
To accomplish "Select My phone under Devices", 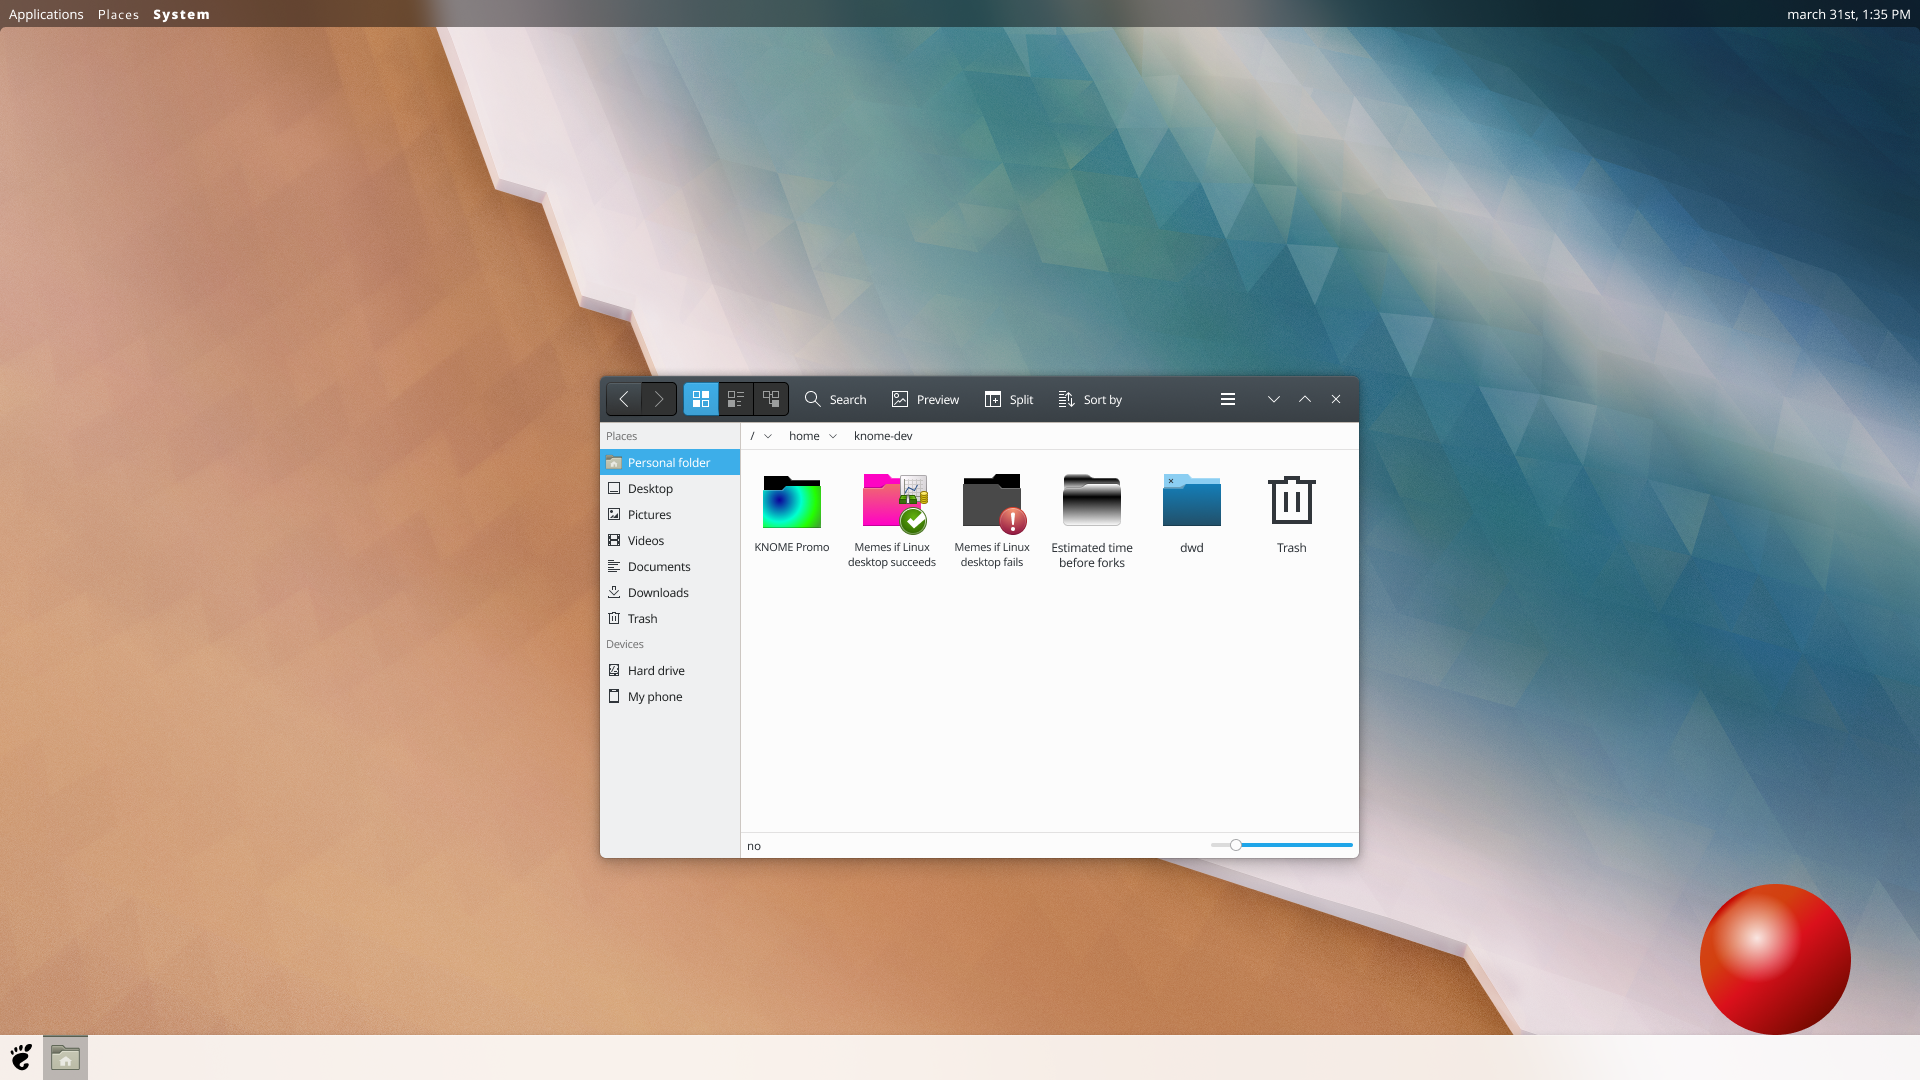I will [x=670, y=696].
